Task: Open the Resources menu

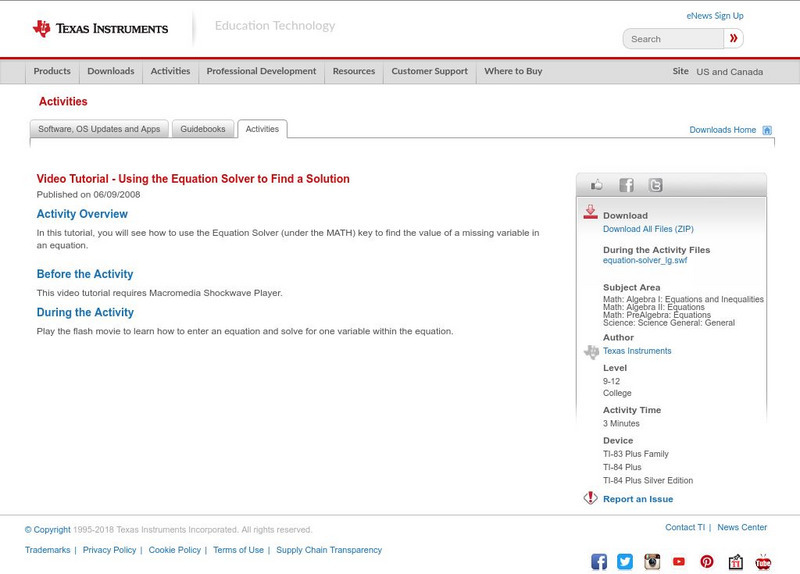Action: 354,71
